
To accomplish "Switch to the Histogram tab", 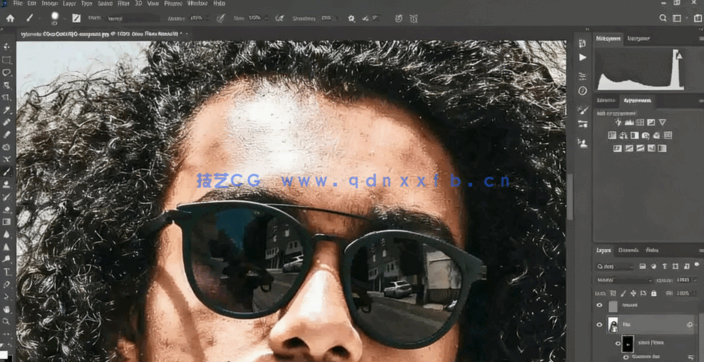I will click(609, 39).
